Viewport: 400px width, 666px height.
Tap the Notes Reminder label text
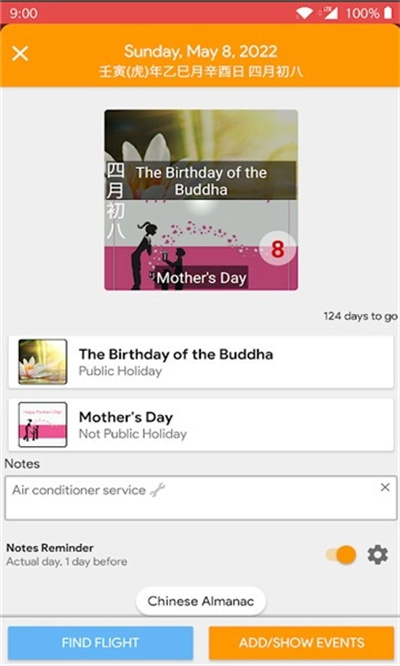coord(50,547)
